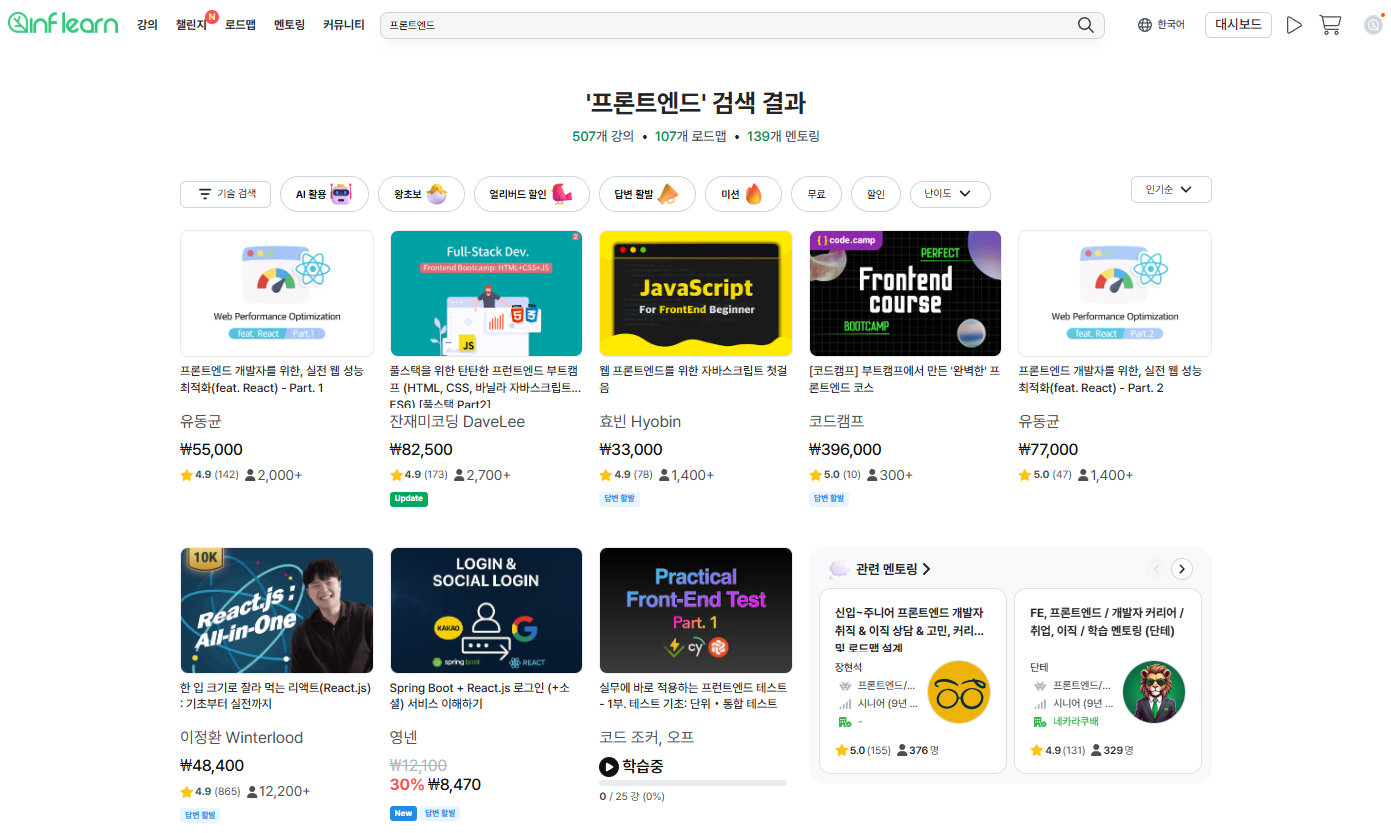Toggle the 할인 filter chip
The height and width of the screenshot is (833, 1391).
876,194
